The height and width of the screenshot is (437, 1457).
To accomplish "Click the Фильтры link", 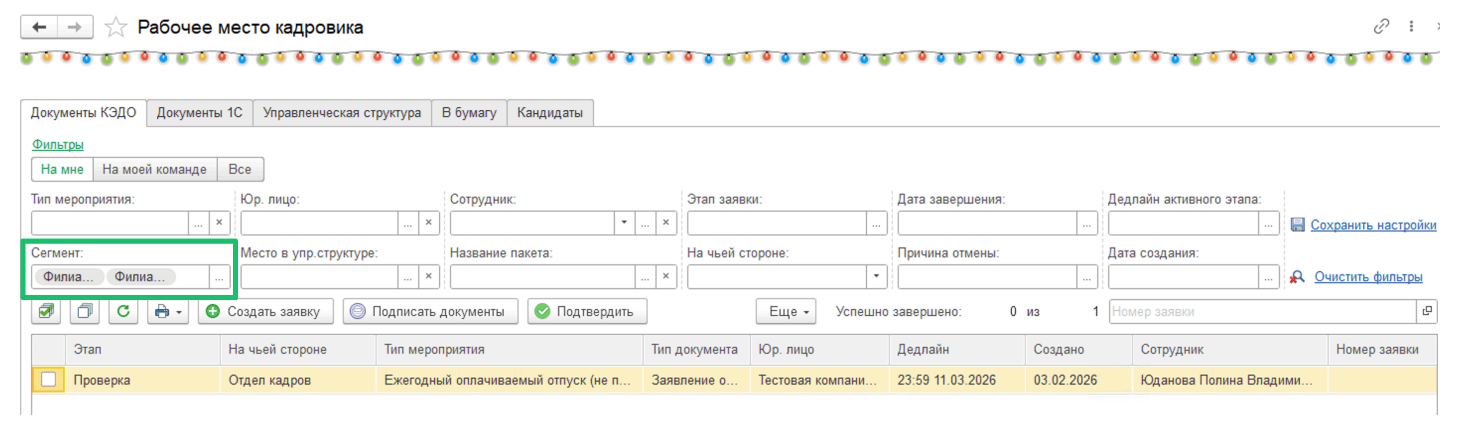I will click(58, 145).
